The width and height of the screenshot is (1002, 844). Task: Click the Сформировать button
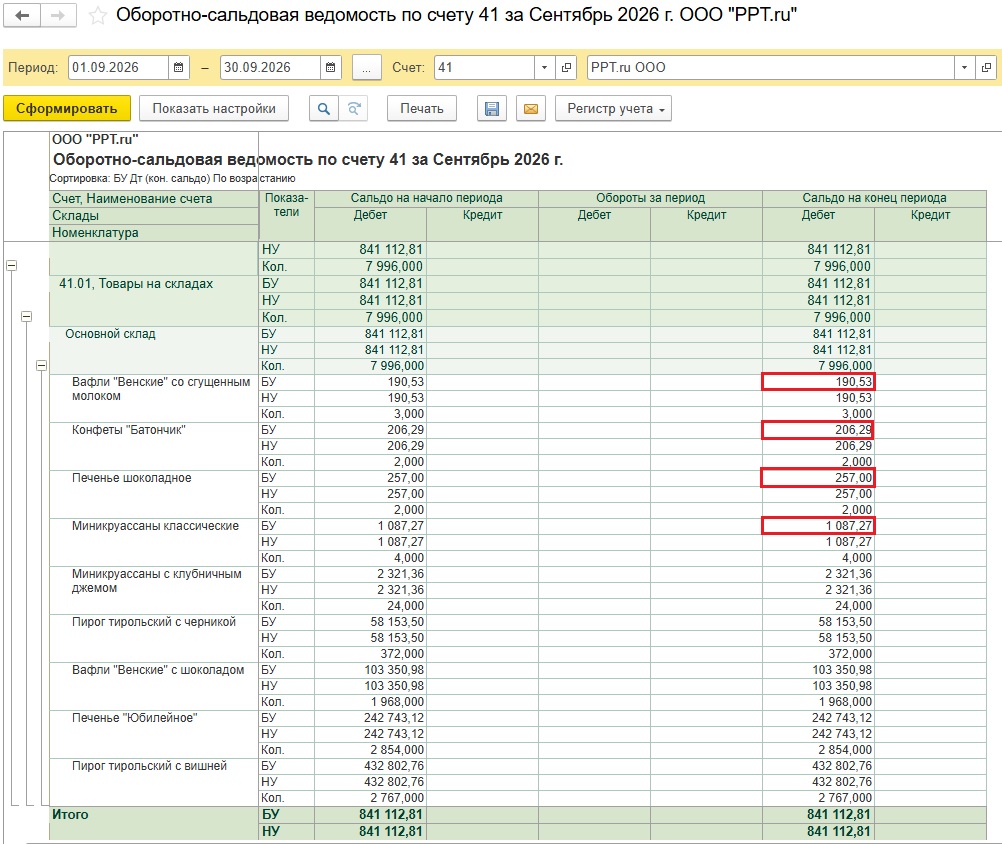click(x=66, y=109)
